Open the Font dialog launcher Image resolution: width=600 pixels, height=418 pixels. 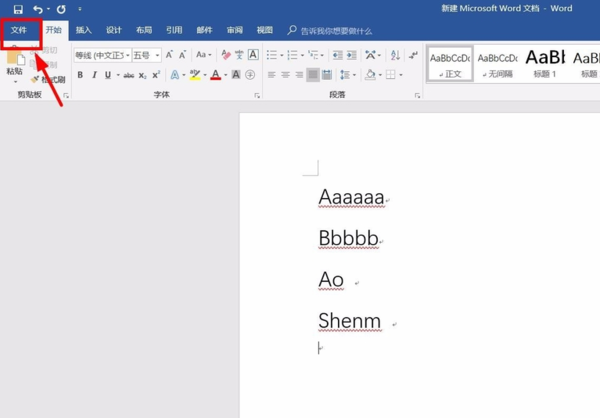257,95
